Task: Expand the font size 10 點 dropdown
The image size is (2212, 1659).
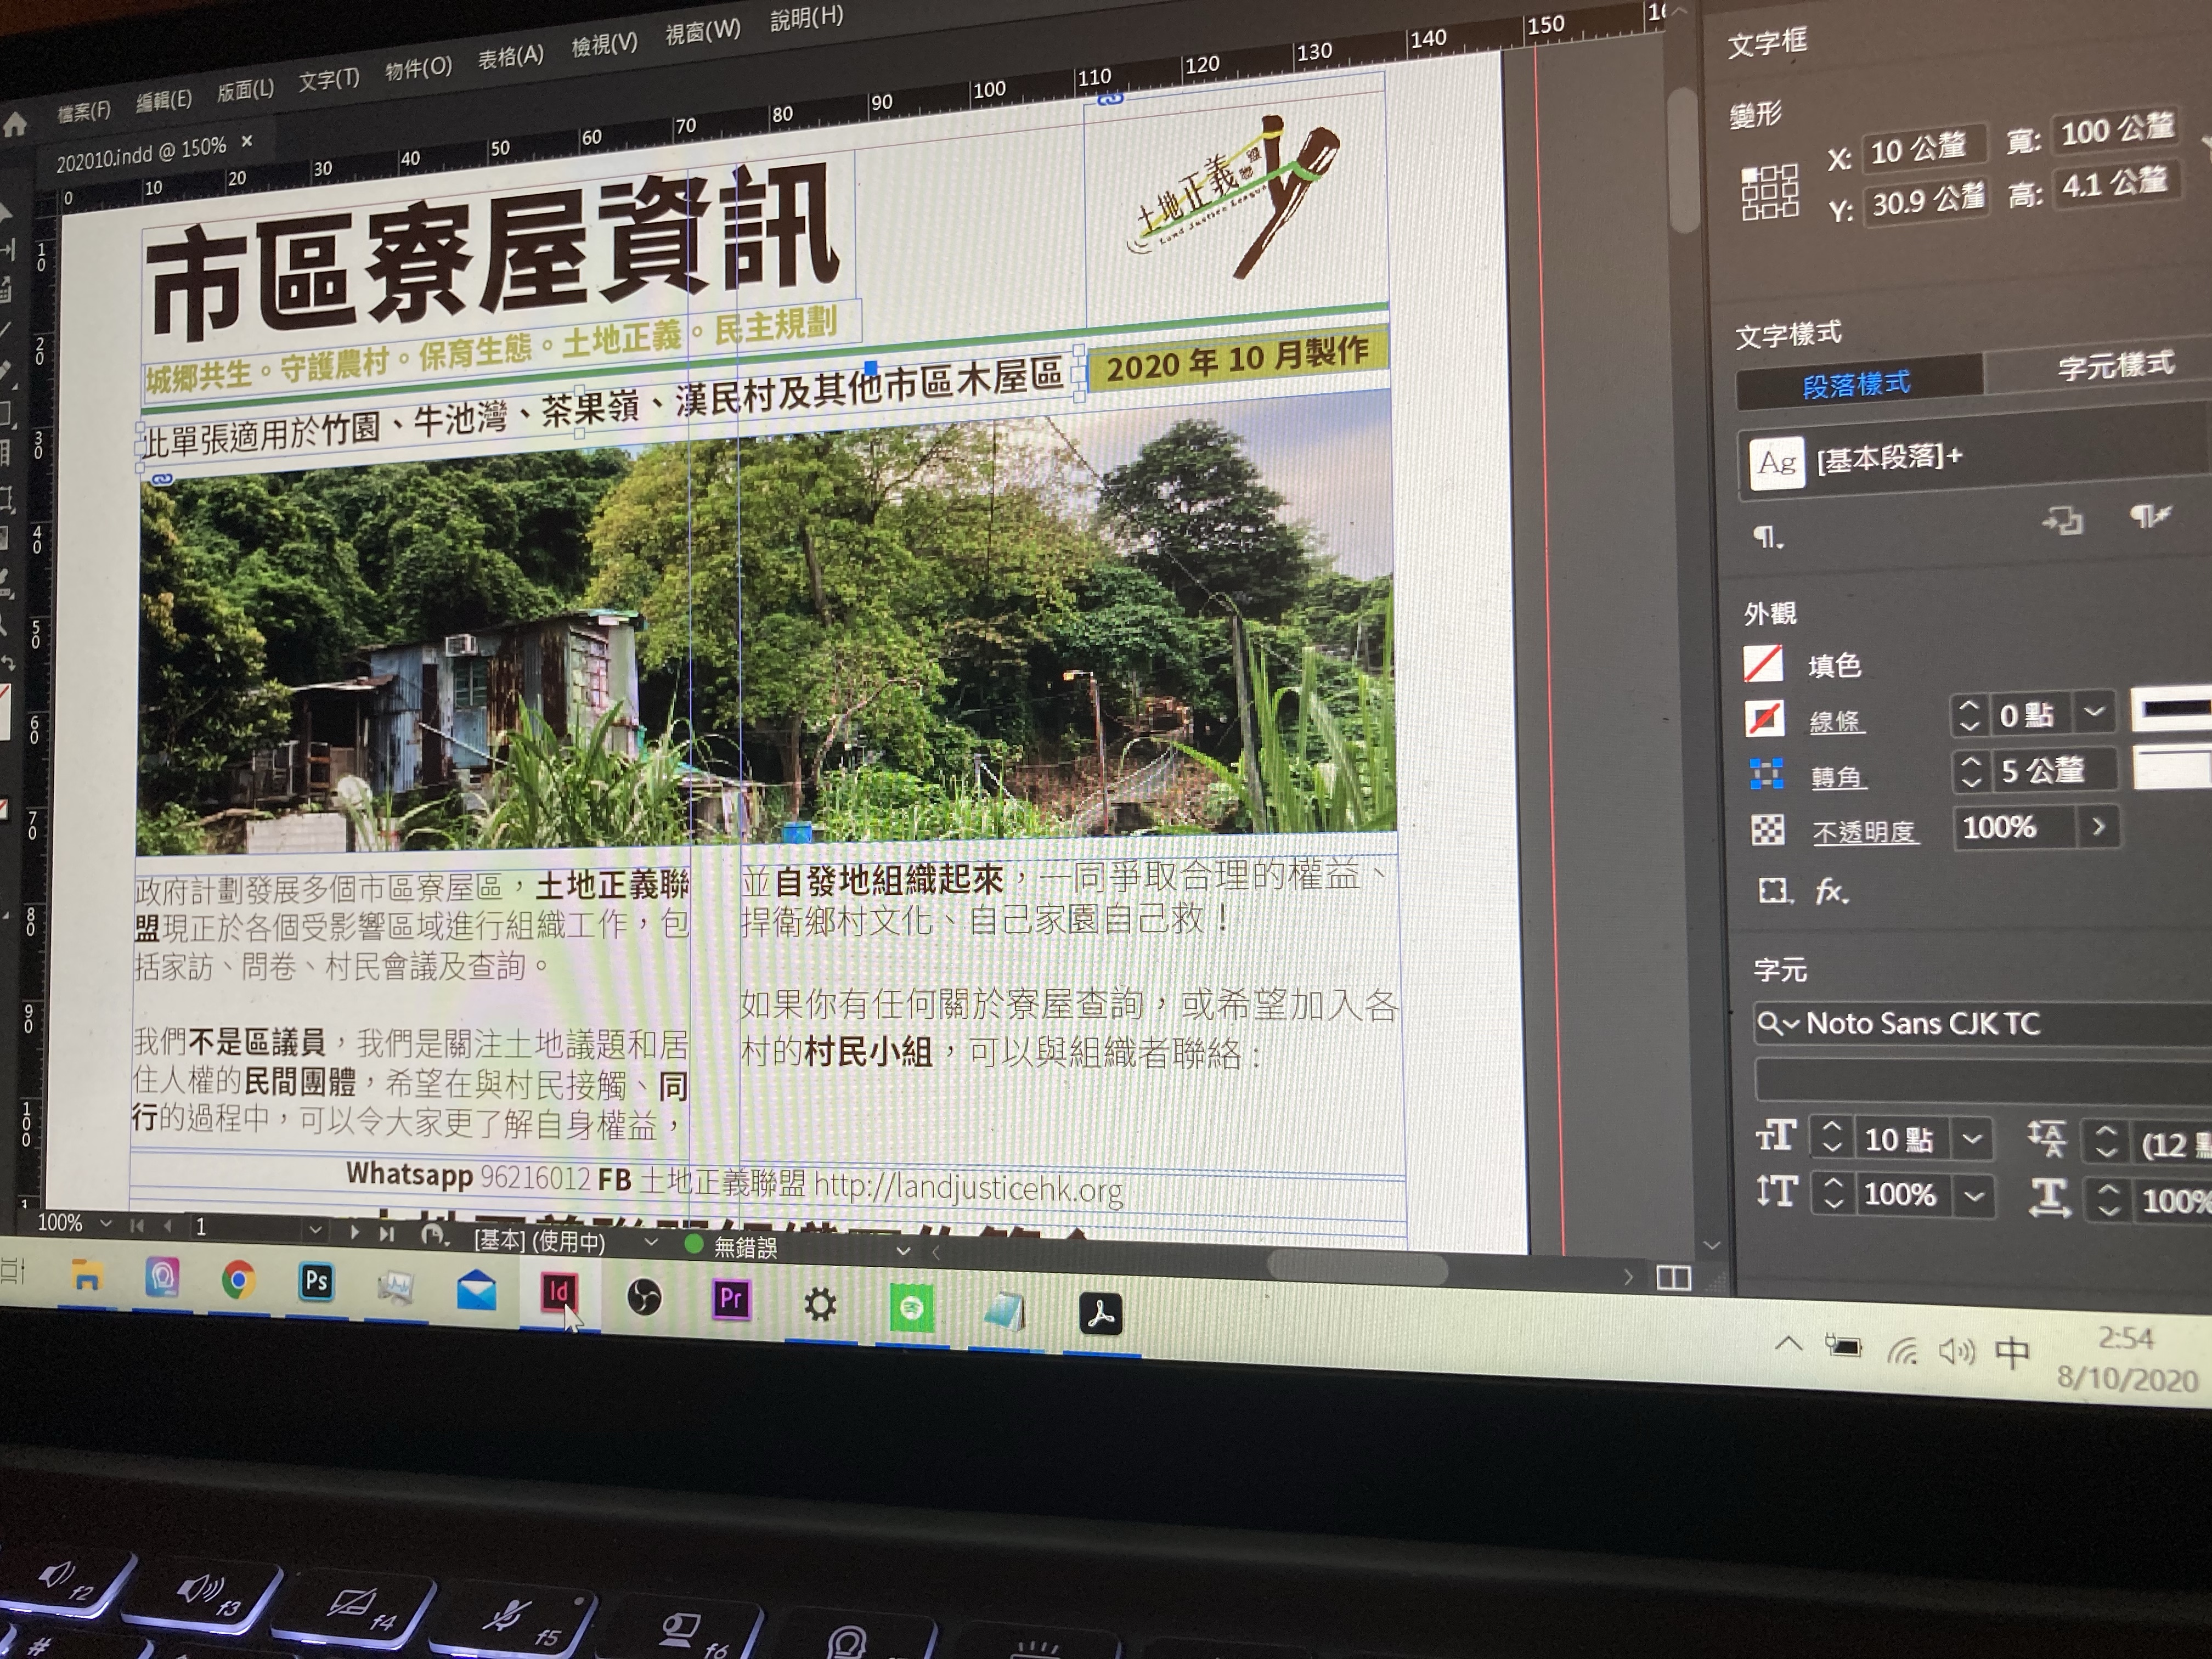Action: coord(1973,1139)
